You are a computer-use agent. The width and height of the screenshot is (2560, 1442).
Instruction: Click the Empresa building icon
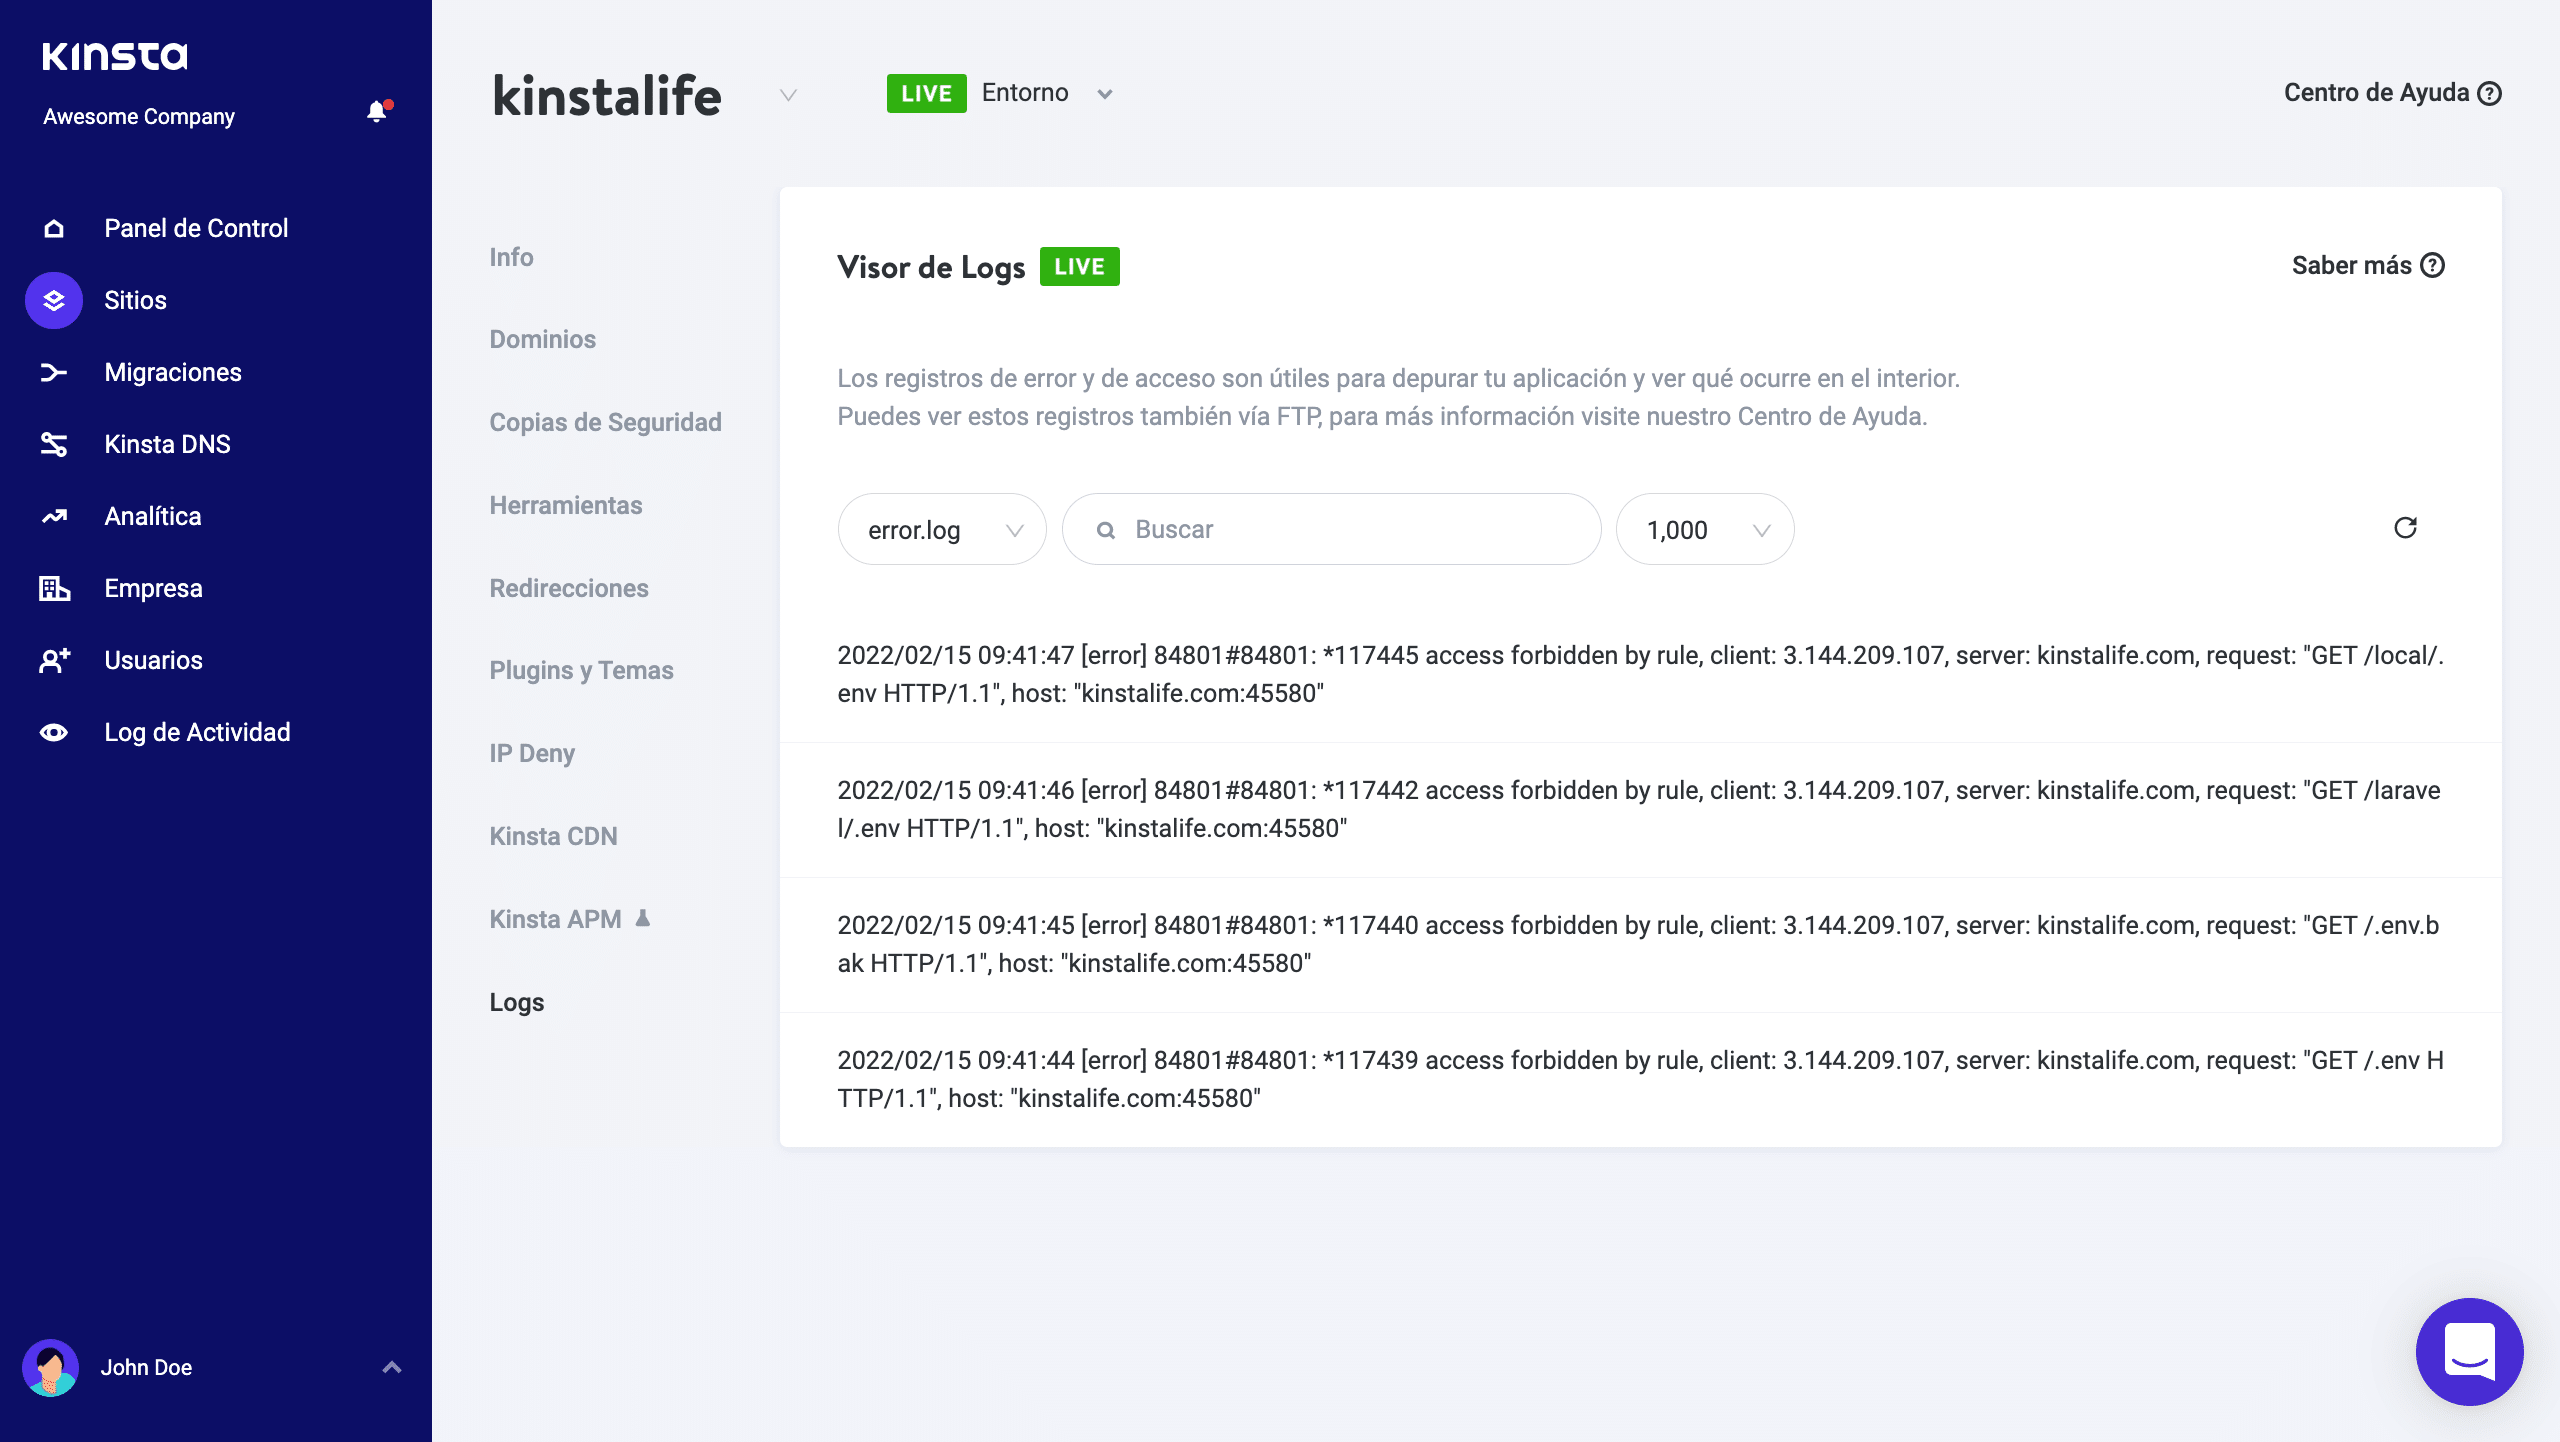click(x=54, y=588)
